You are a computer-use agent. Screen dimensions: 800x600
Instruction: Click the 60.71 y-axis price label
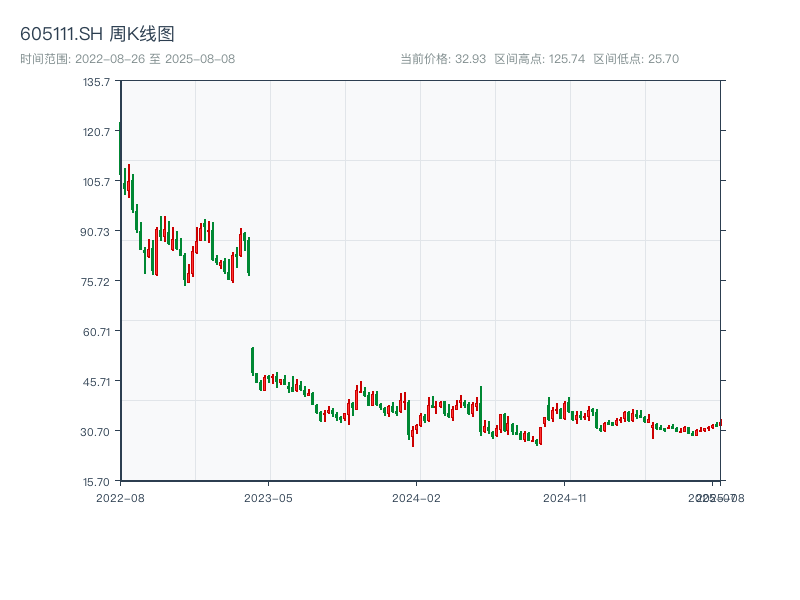(96, 331)
